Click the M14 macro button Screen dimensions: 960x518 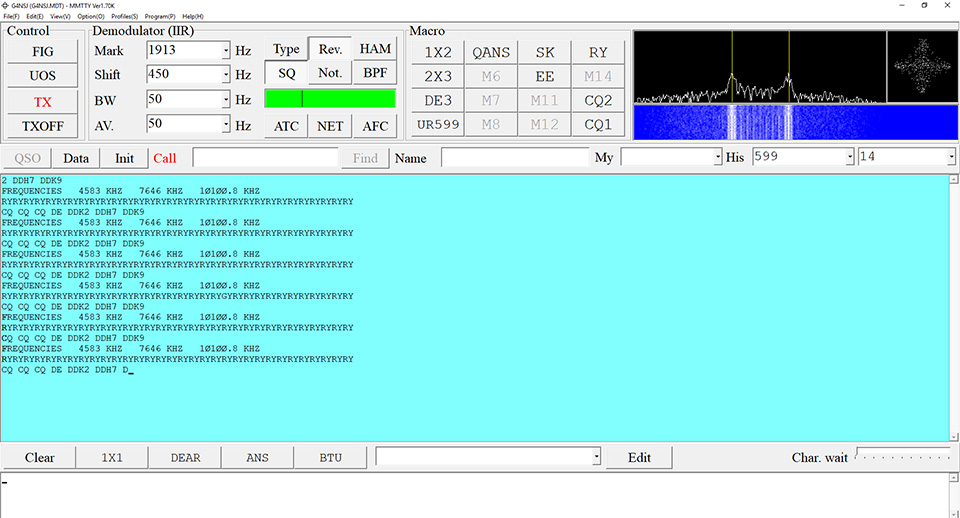tap(598, 77)
